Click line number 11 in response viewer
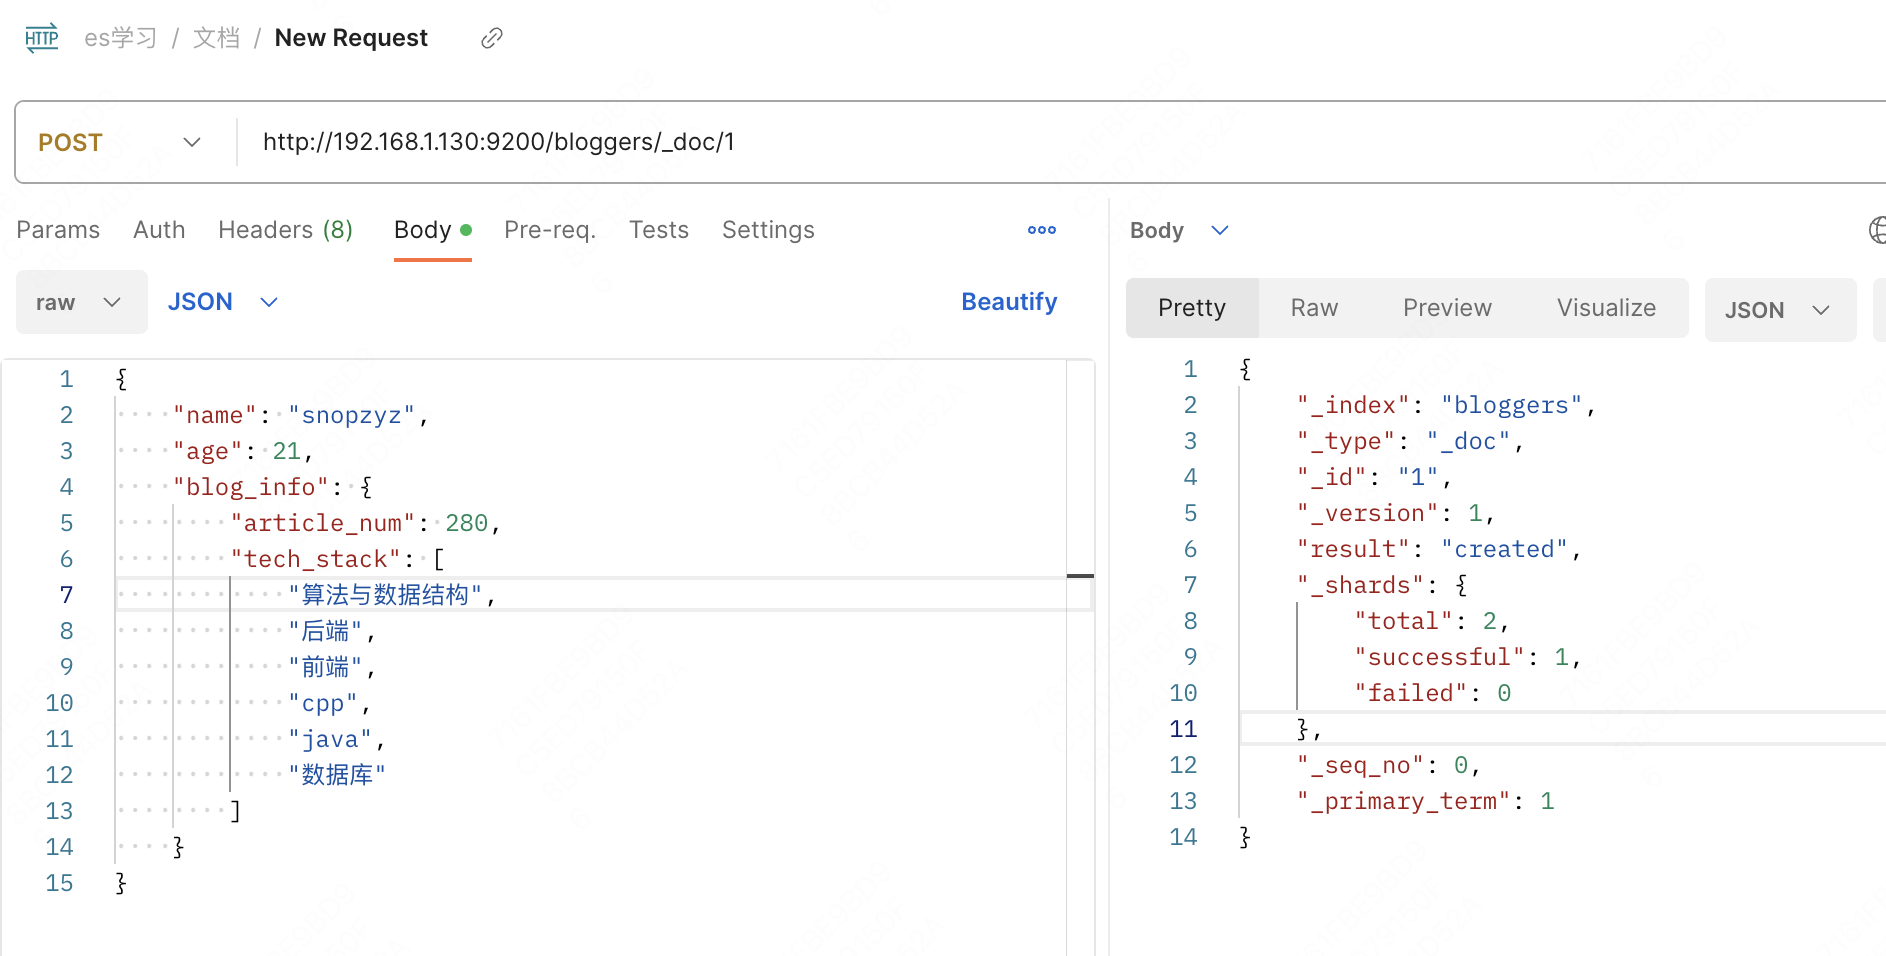 pyautogui.click(x=1183, y=729)
